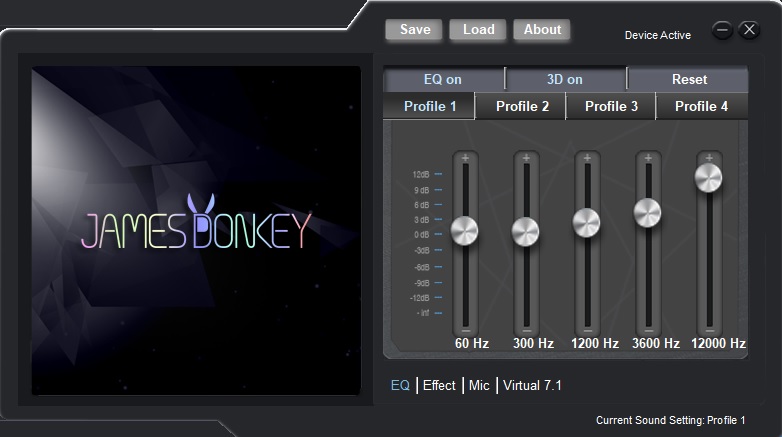
Task: Click the plus icon above 3600 Hz slider
Action: [648, 158]
